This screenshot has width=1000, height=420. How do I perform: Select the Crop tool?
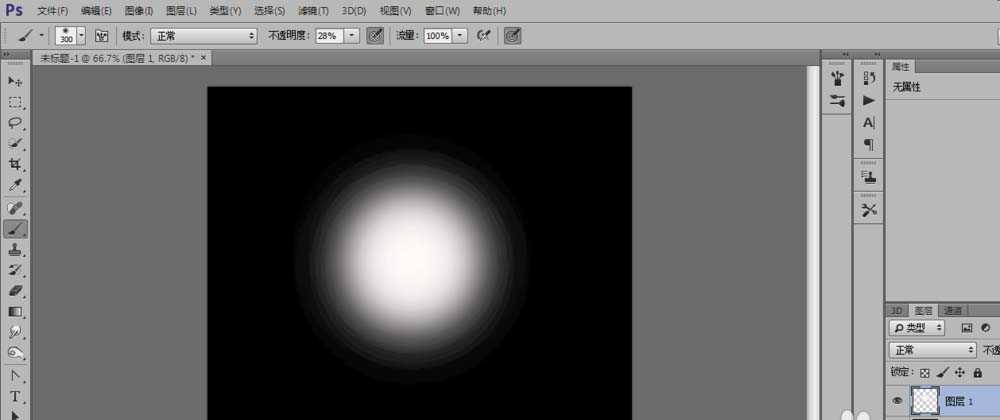[x=15, y=165]
